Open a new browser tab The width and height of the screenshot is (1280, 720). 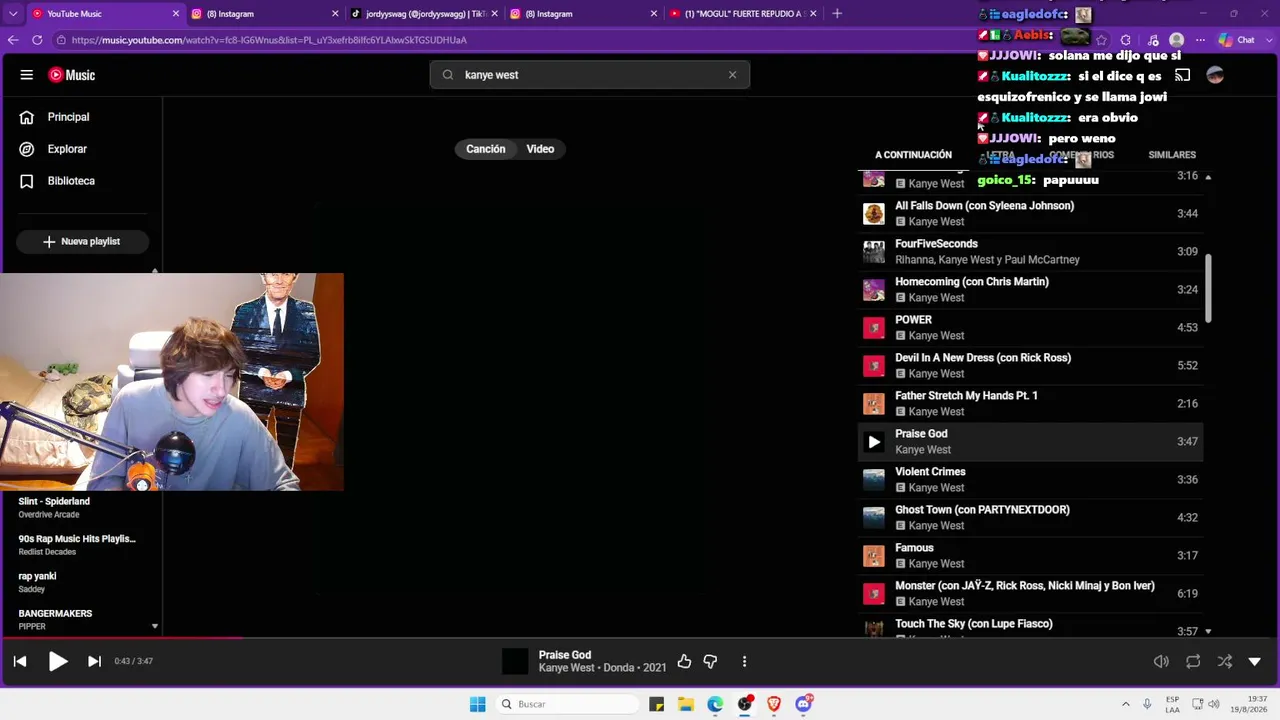pyautogui.click(x=837, y=14)
